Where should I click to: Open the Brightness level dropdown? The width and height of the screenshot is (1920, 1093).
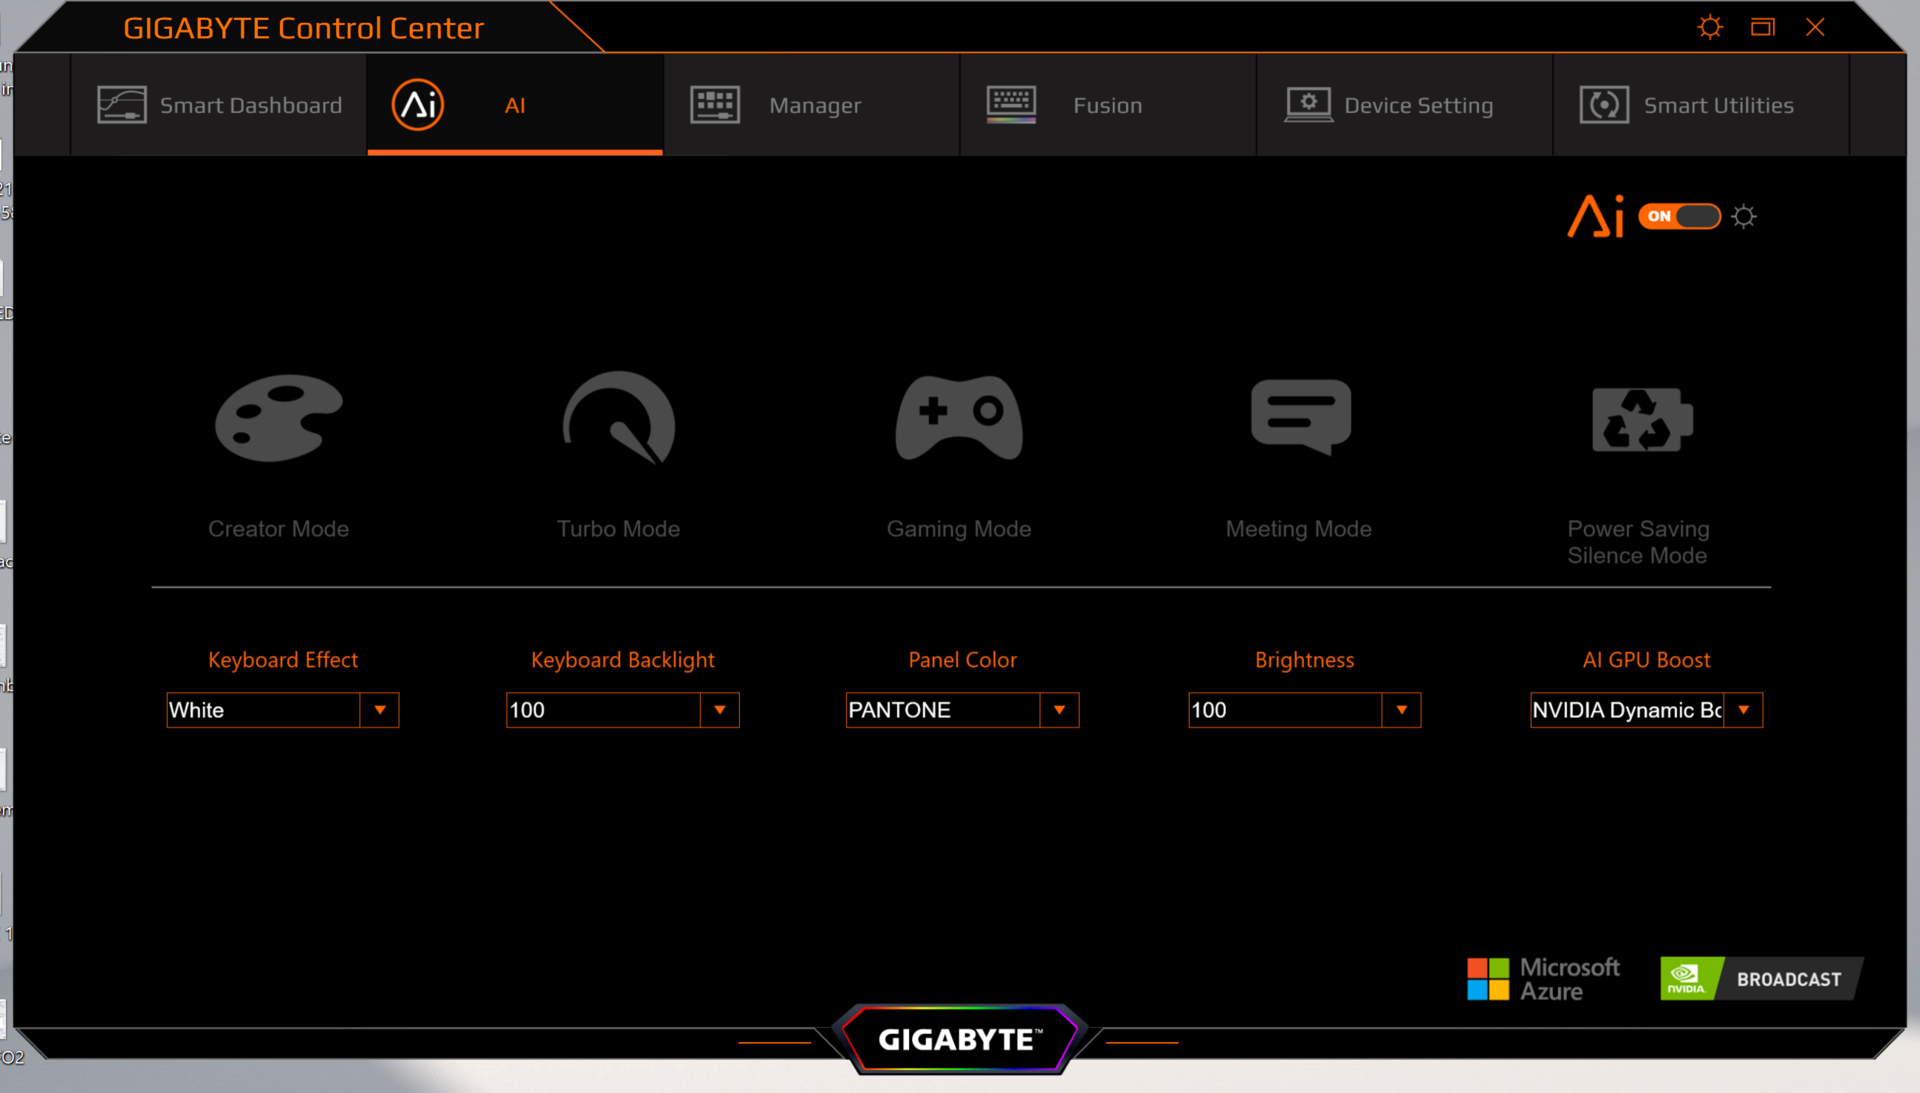pos(1402,710)
